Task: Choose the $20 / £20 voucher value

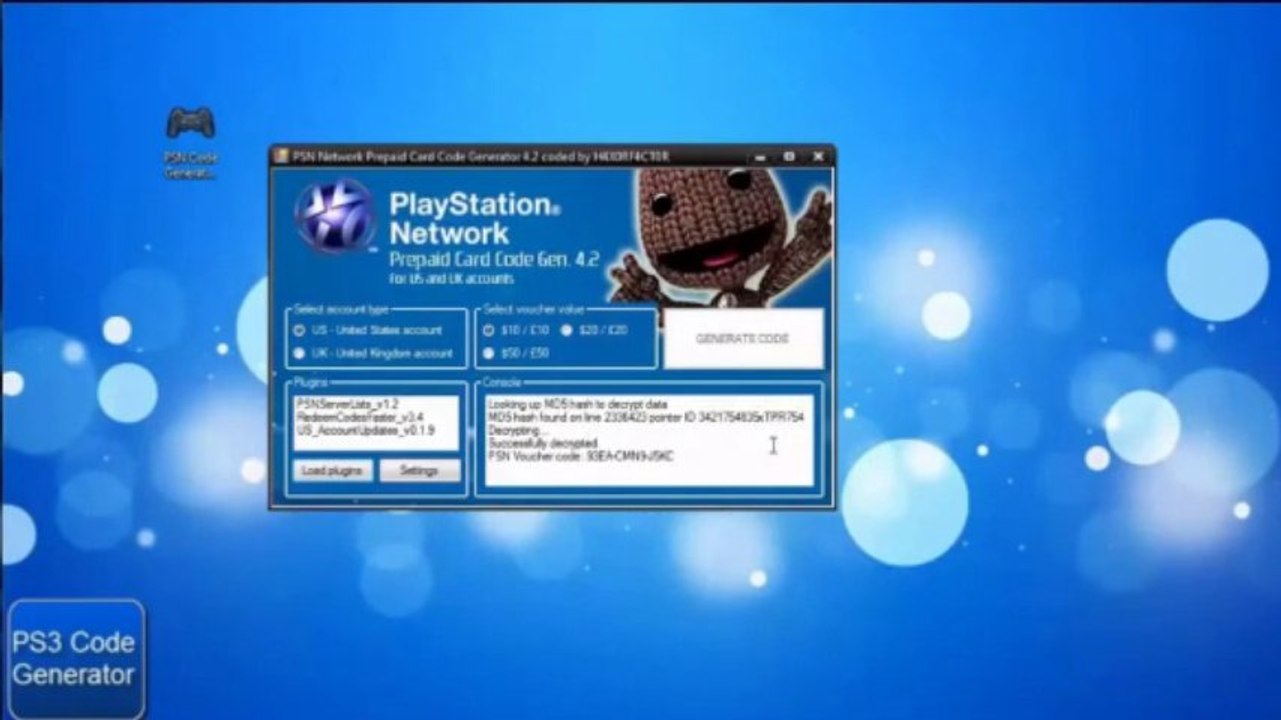Action: coord(594,329)
